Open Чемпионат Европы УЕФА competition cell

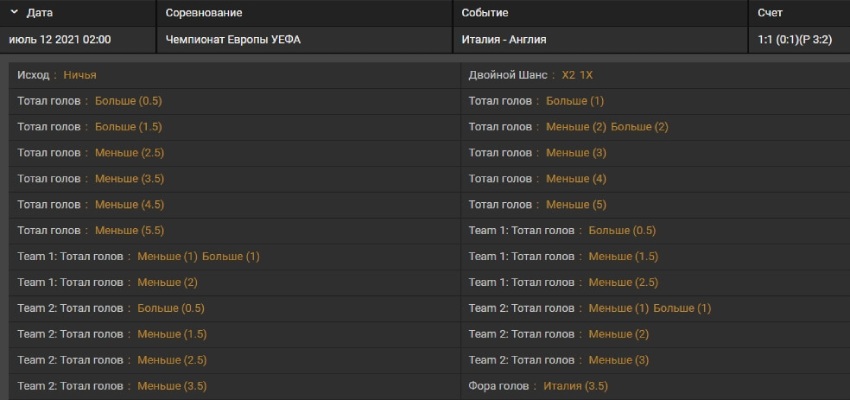(x=233, y=40)
